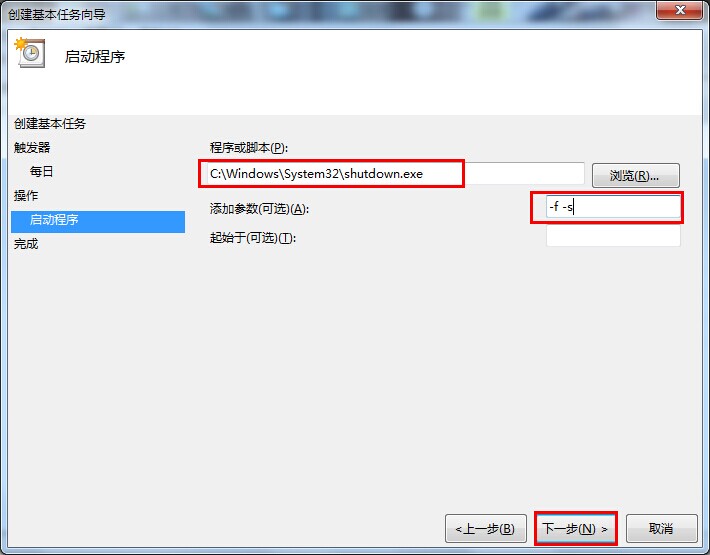Select the 每日 sub-step in sidebar
Screen dimensions: 710x555
pyautogui.click(x=41, y=172)
